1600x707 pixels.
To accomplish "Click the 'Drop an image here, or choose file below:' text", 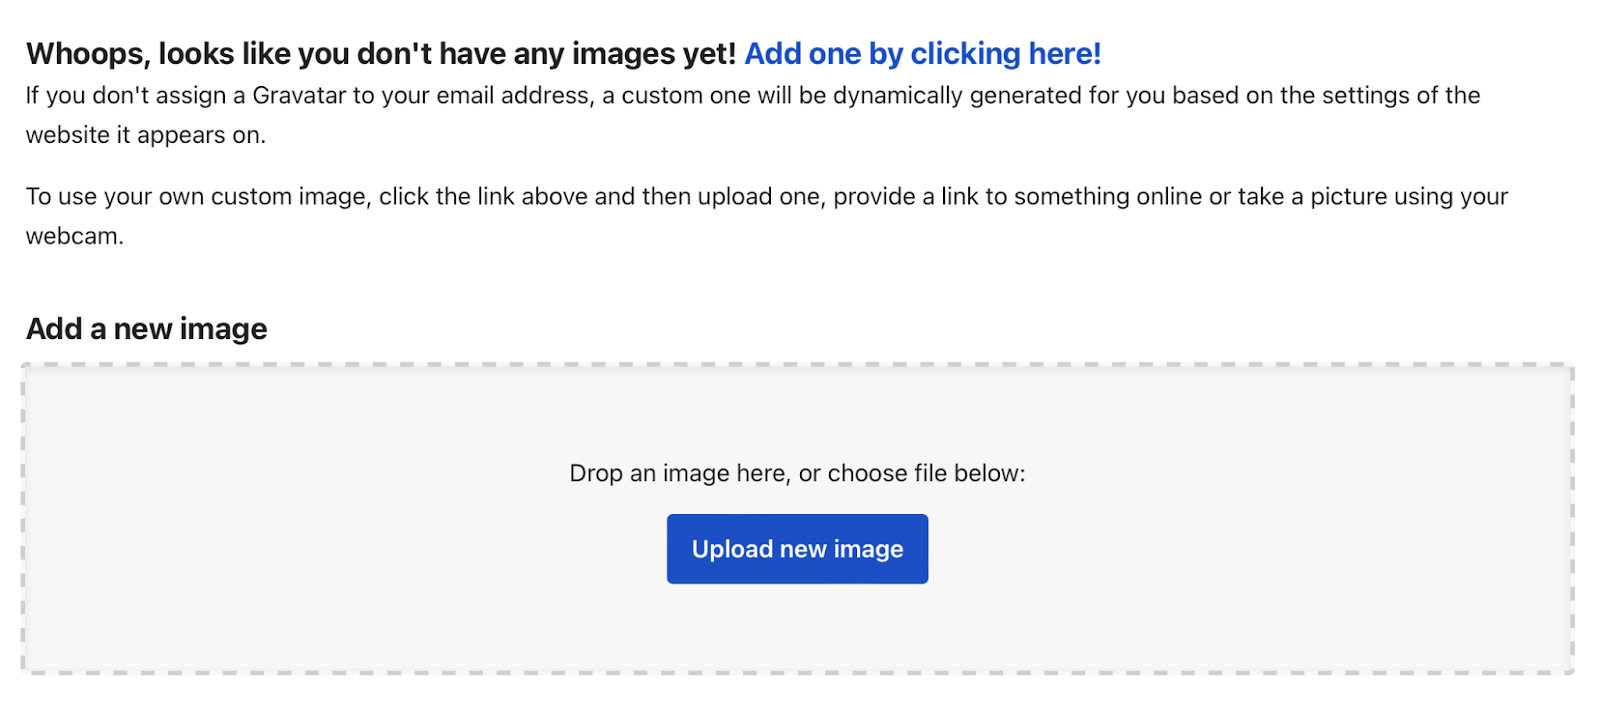I will click(797, 473).
